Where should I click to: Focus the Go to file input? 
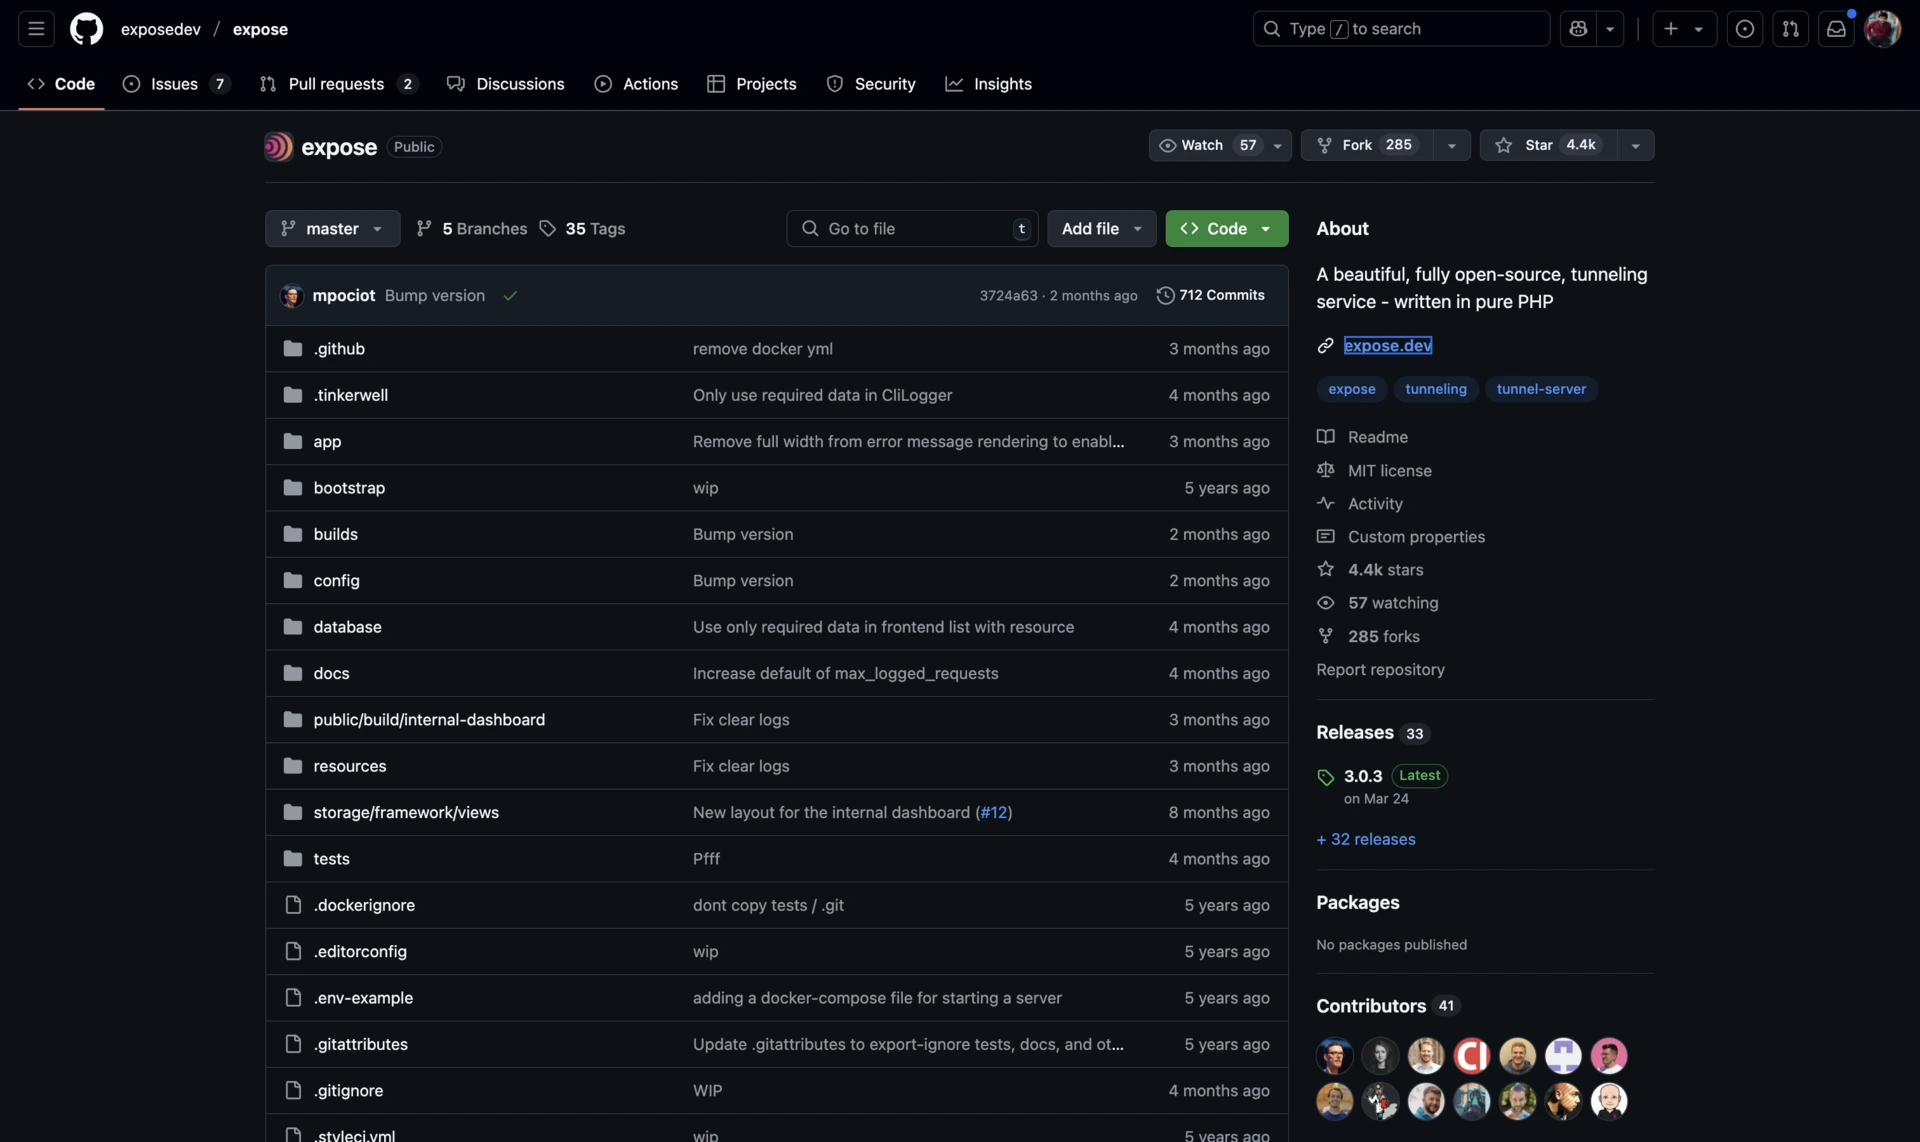tap(912, 228)
